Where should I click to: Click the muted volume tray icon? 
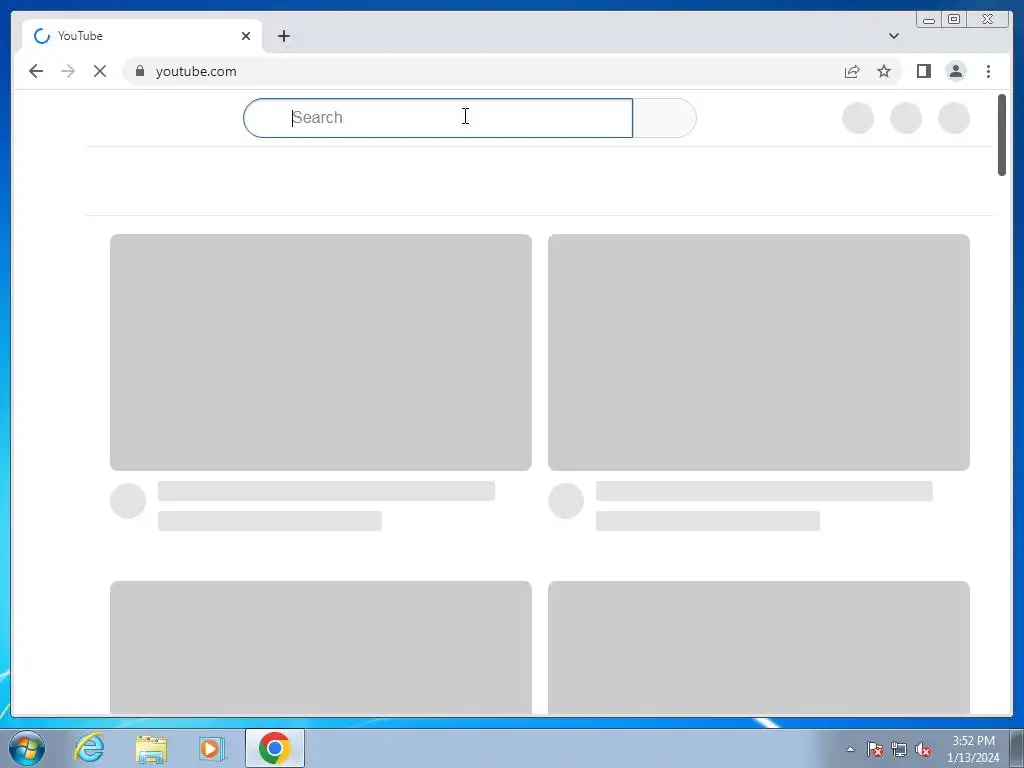(x=923, y=749)
